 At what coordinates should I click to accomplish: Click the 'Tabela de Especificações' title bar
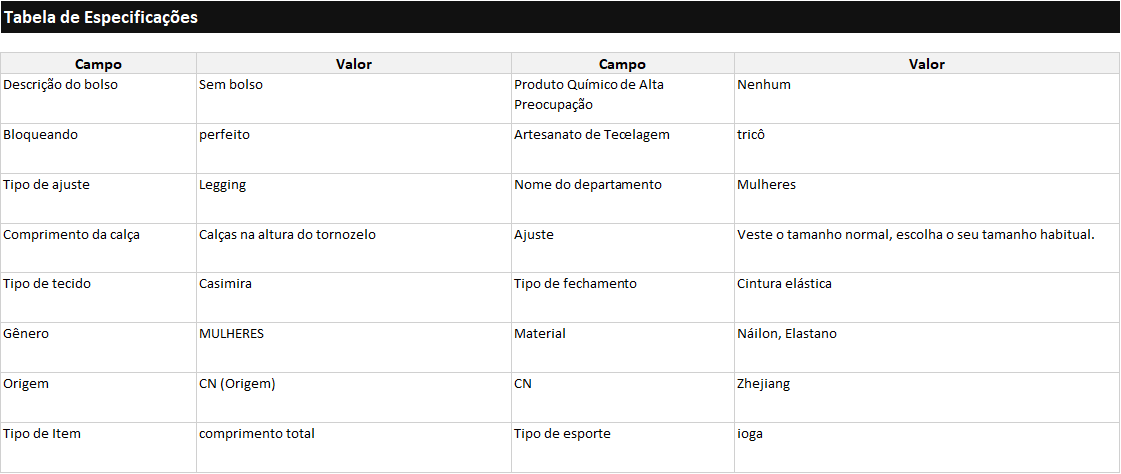100,18
